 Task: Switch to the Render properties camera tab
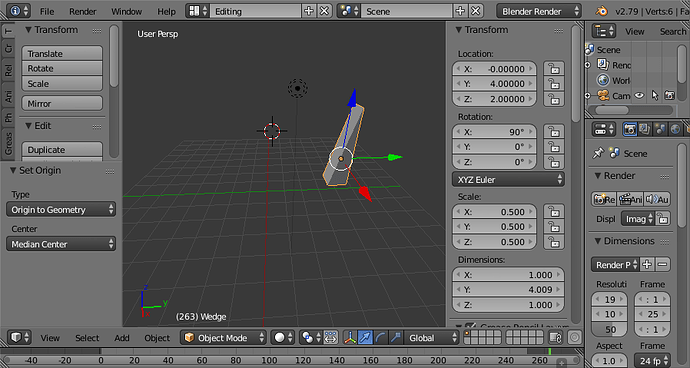coord(630,129)
